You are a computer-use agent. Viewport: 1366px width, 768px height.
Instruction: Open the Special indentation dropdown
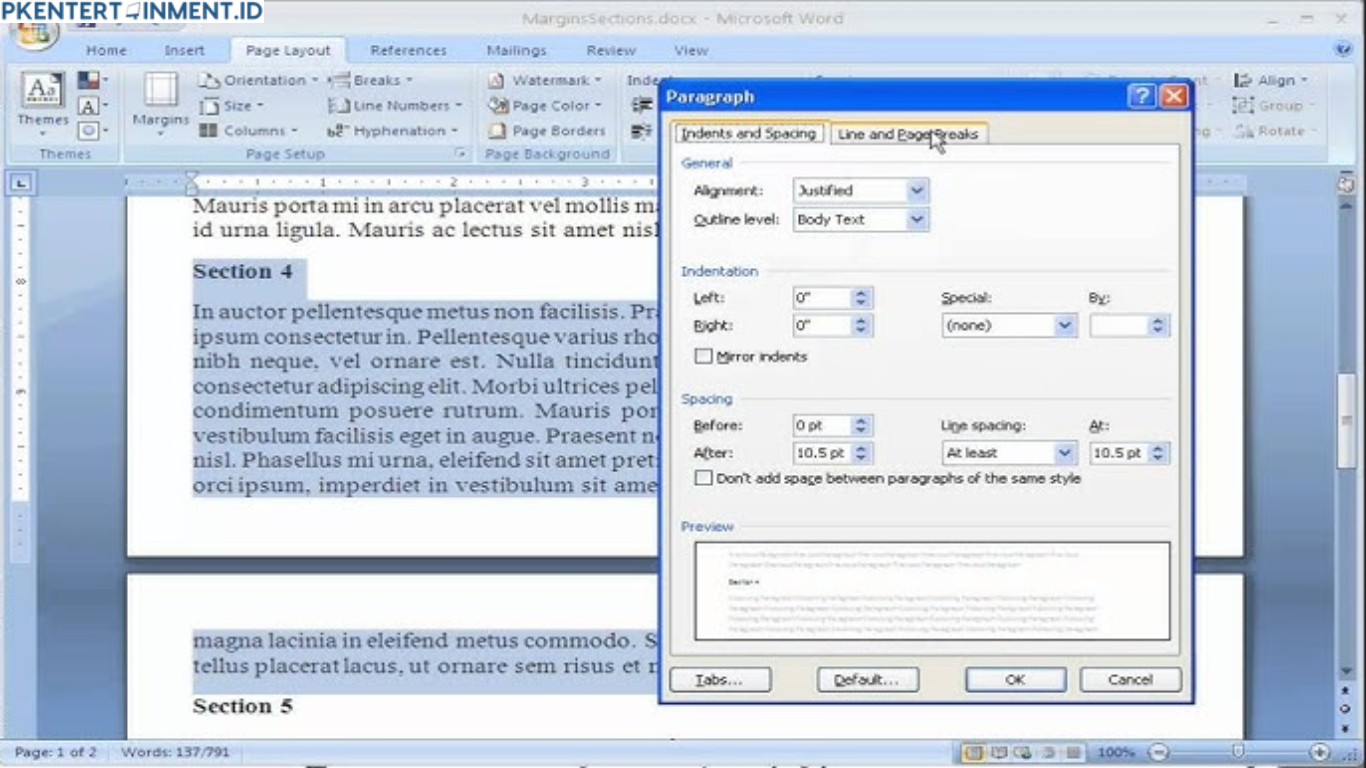click(x=1065, y=324)
